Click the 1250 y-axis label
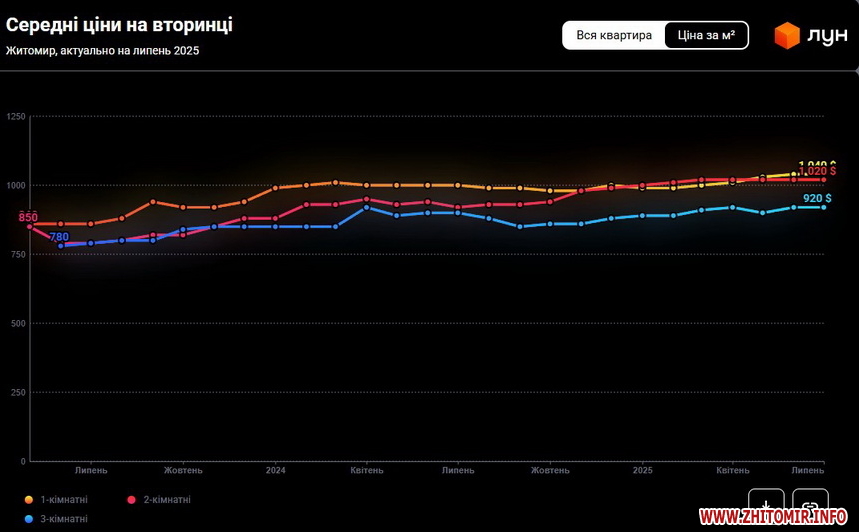This screenshot has width=859, height=532. (x=16, y=117)
